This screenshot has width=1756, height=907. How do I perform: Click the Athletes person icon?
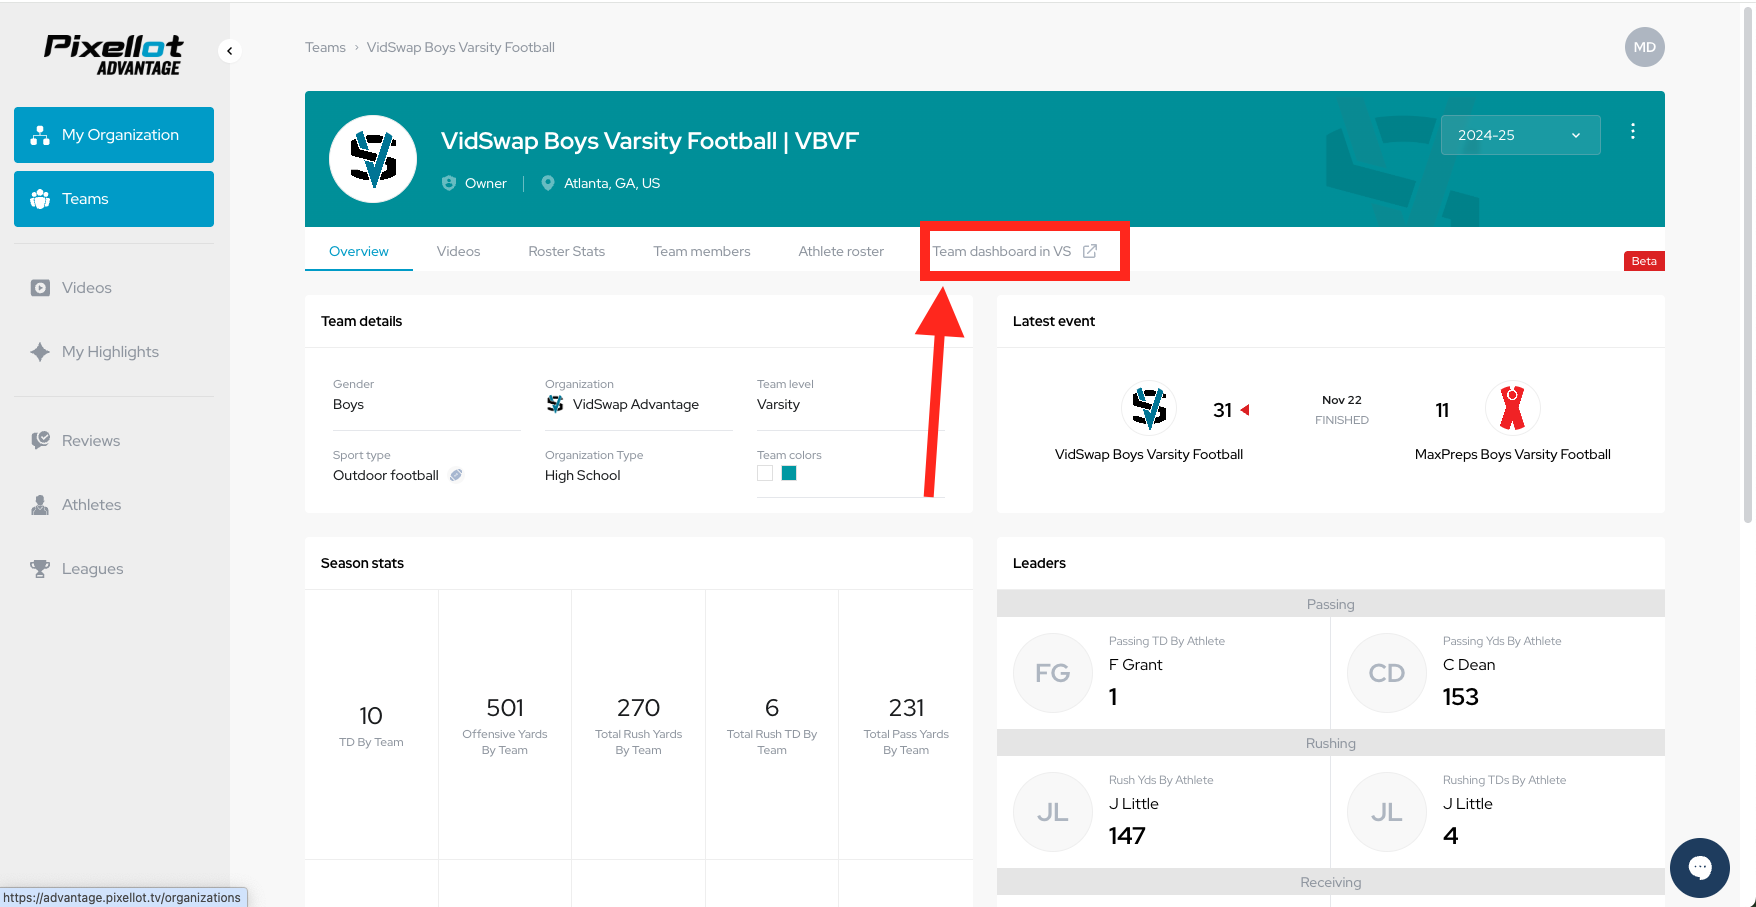[x=40, y=505]
